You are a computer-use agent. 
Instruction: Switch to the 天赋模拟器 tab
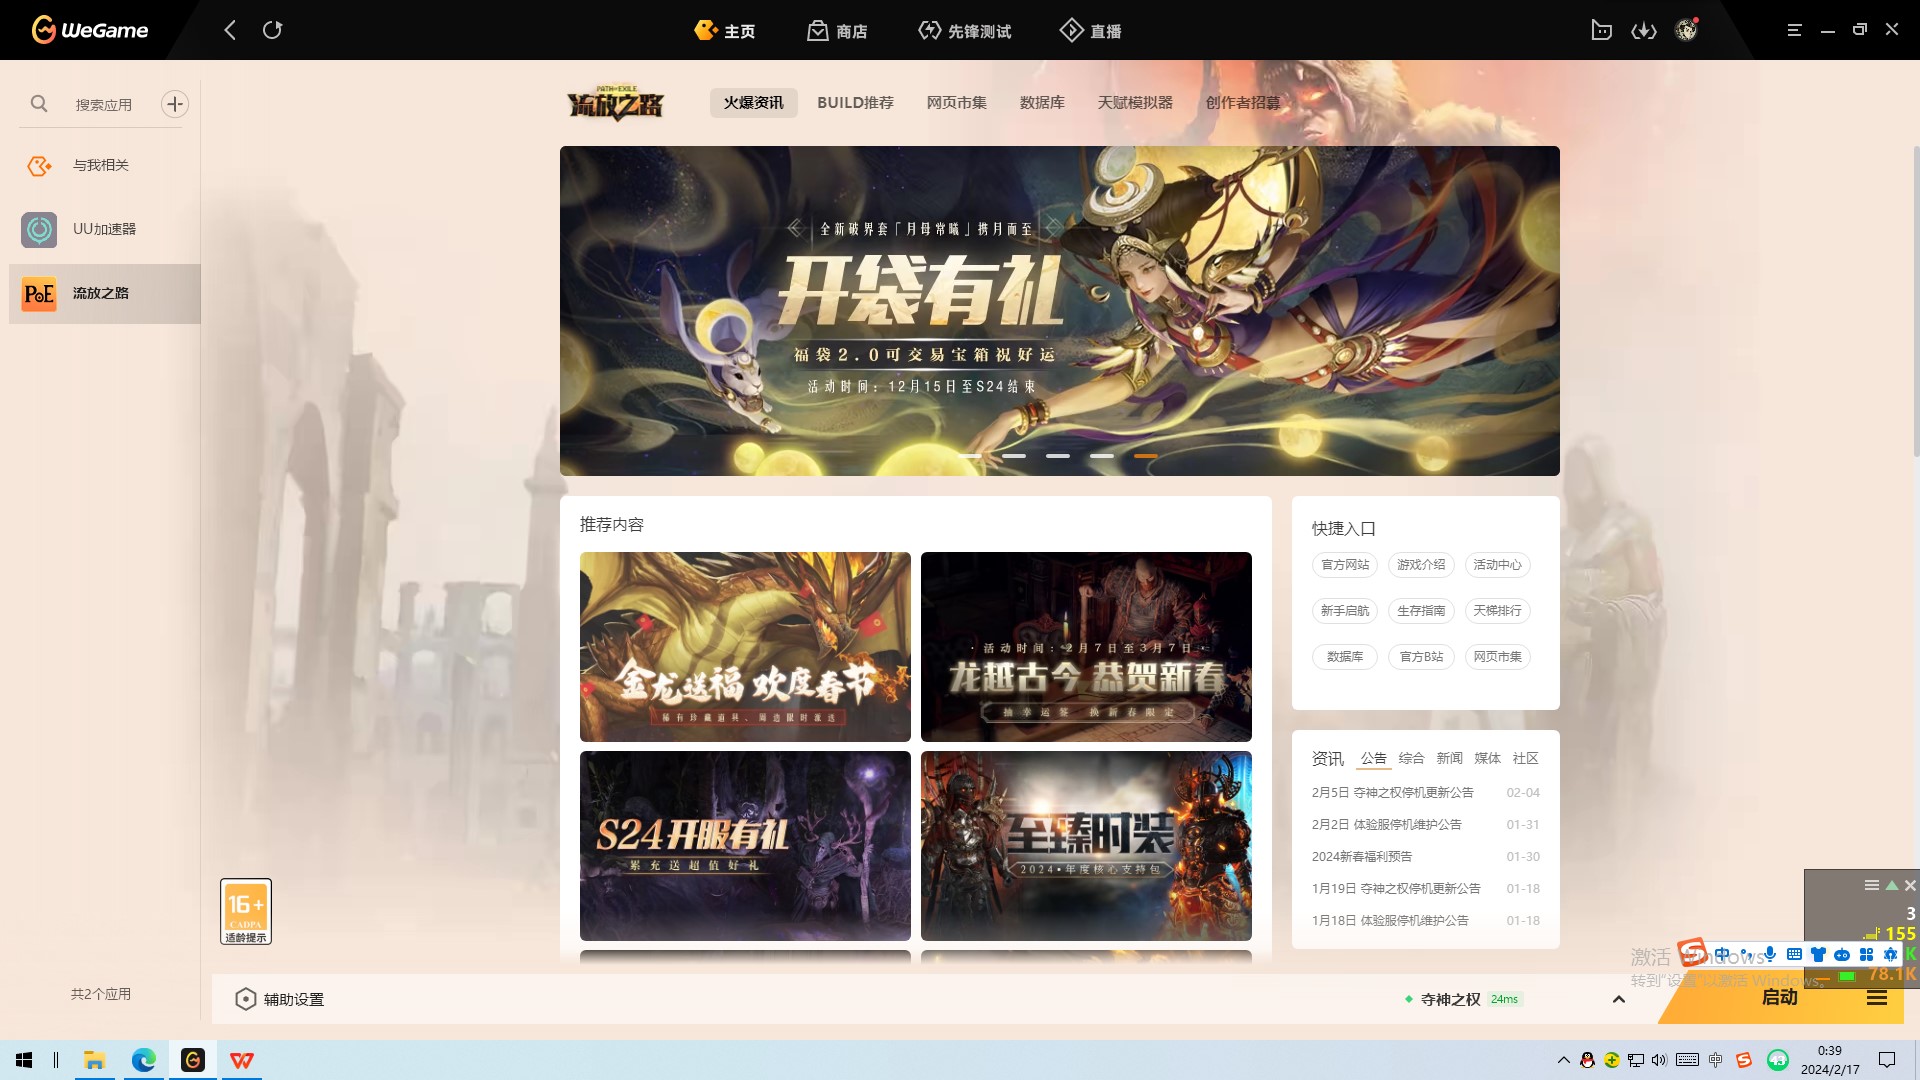1135,102
